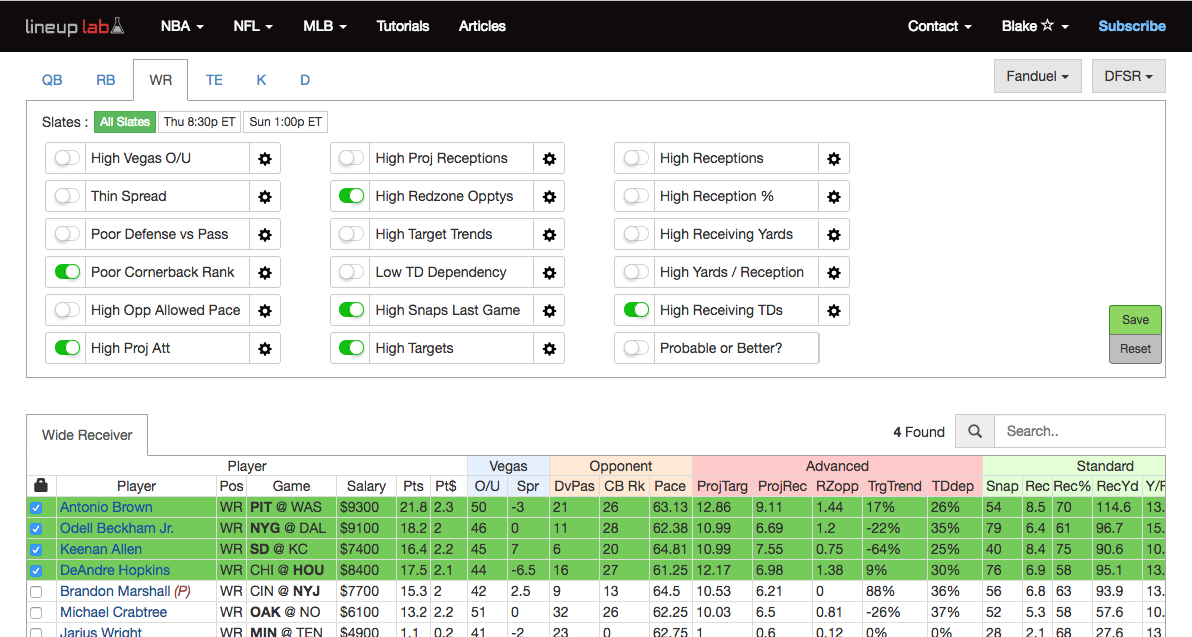Open the DFSR projections dropdown
Viewport: 1192px width, 637px height.
point(1128,76)
